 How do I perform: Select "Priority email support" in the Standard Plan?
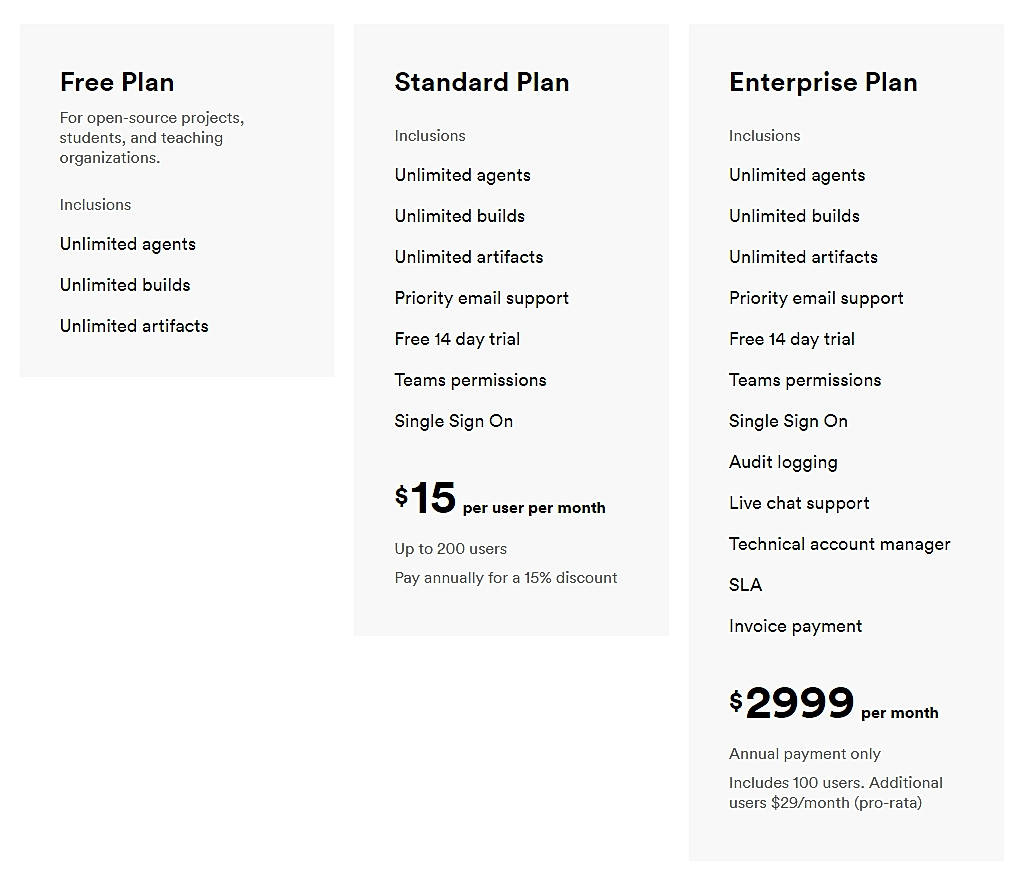tap(481, 298)
